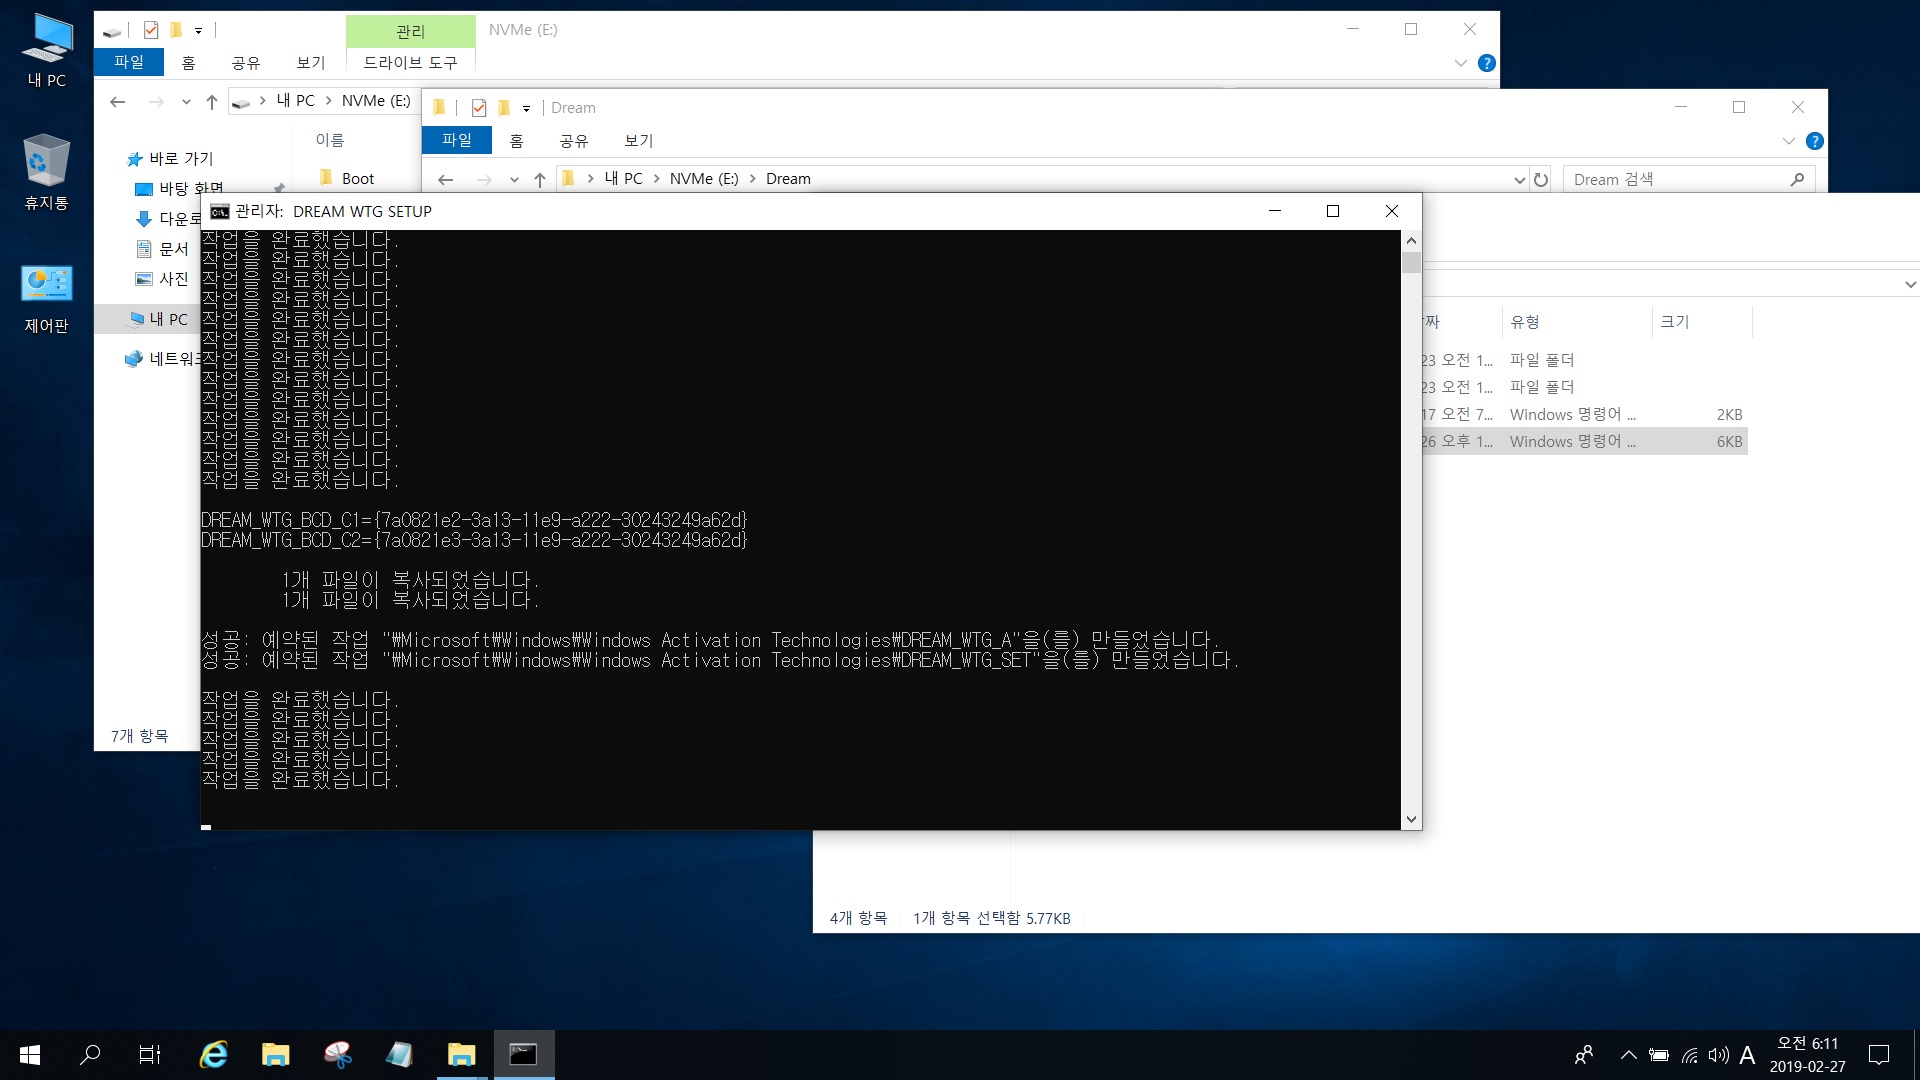Open 공유 tab in Dream window
This screenshot has height=1080, width=1920.
574,141
